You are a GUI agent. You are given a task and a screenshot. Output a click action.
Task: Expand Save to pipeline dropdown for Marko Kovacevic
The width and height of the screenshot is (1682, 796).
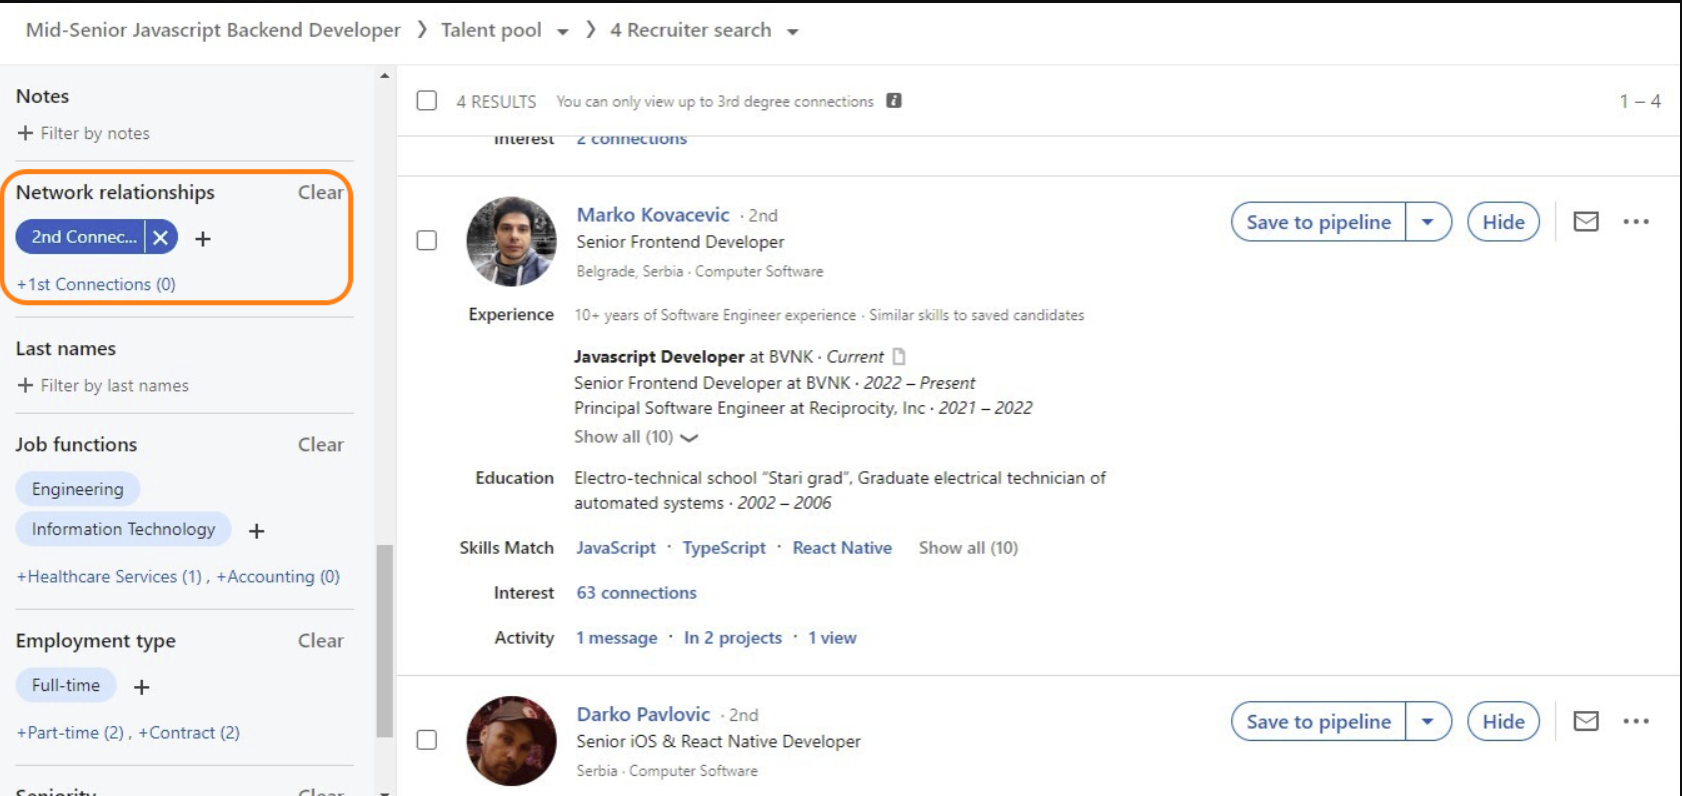coord(1428,222)
